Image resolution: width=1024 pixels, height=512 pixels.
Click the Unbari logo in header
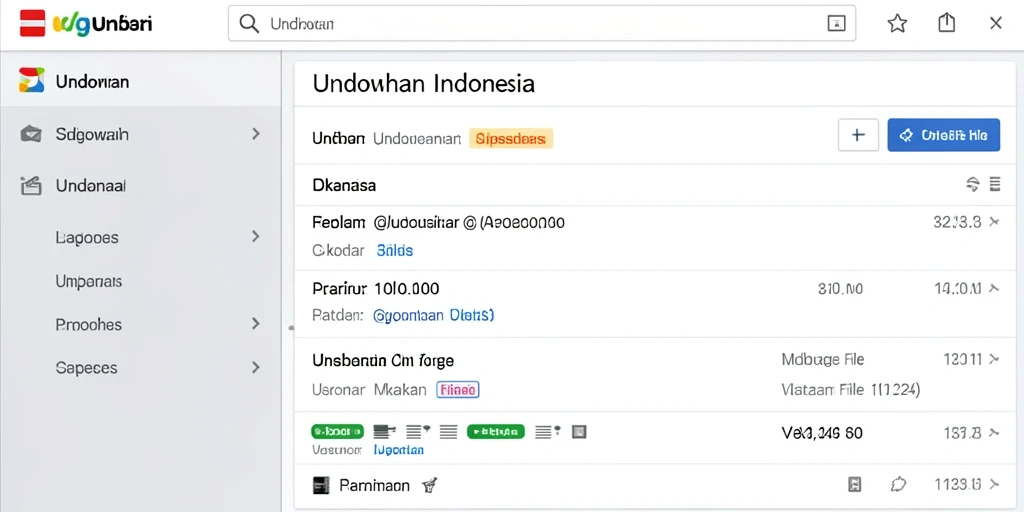[x=102, y=24]
